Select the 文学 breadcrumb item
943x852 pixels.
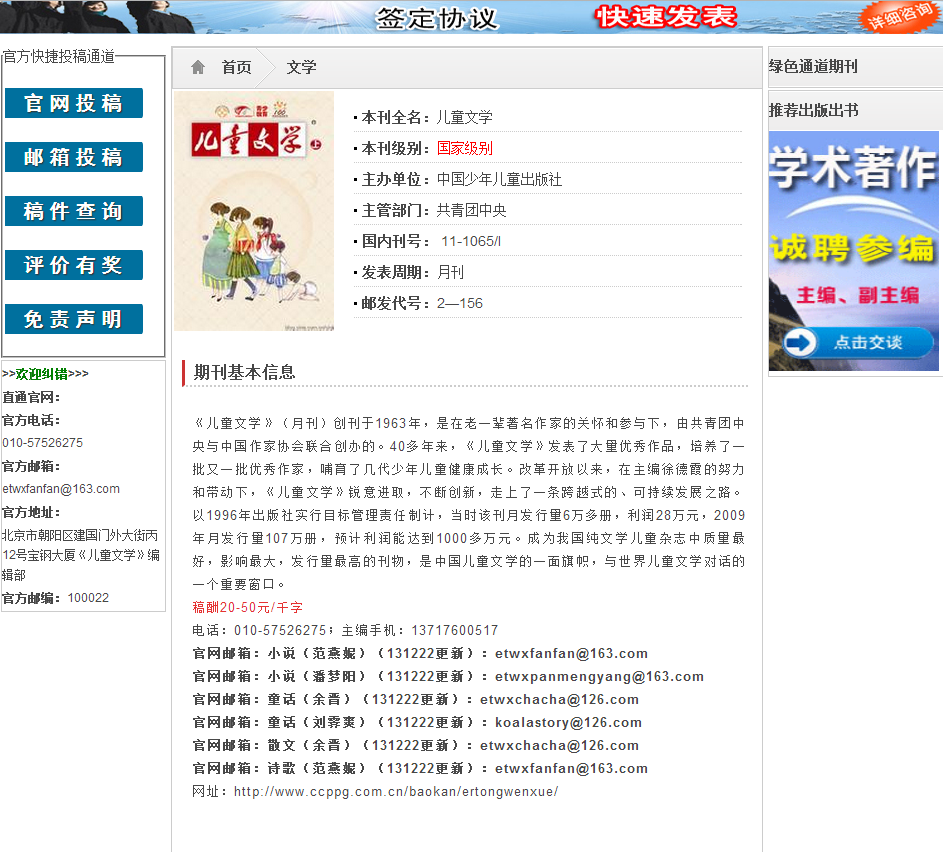tap(301, 67)
